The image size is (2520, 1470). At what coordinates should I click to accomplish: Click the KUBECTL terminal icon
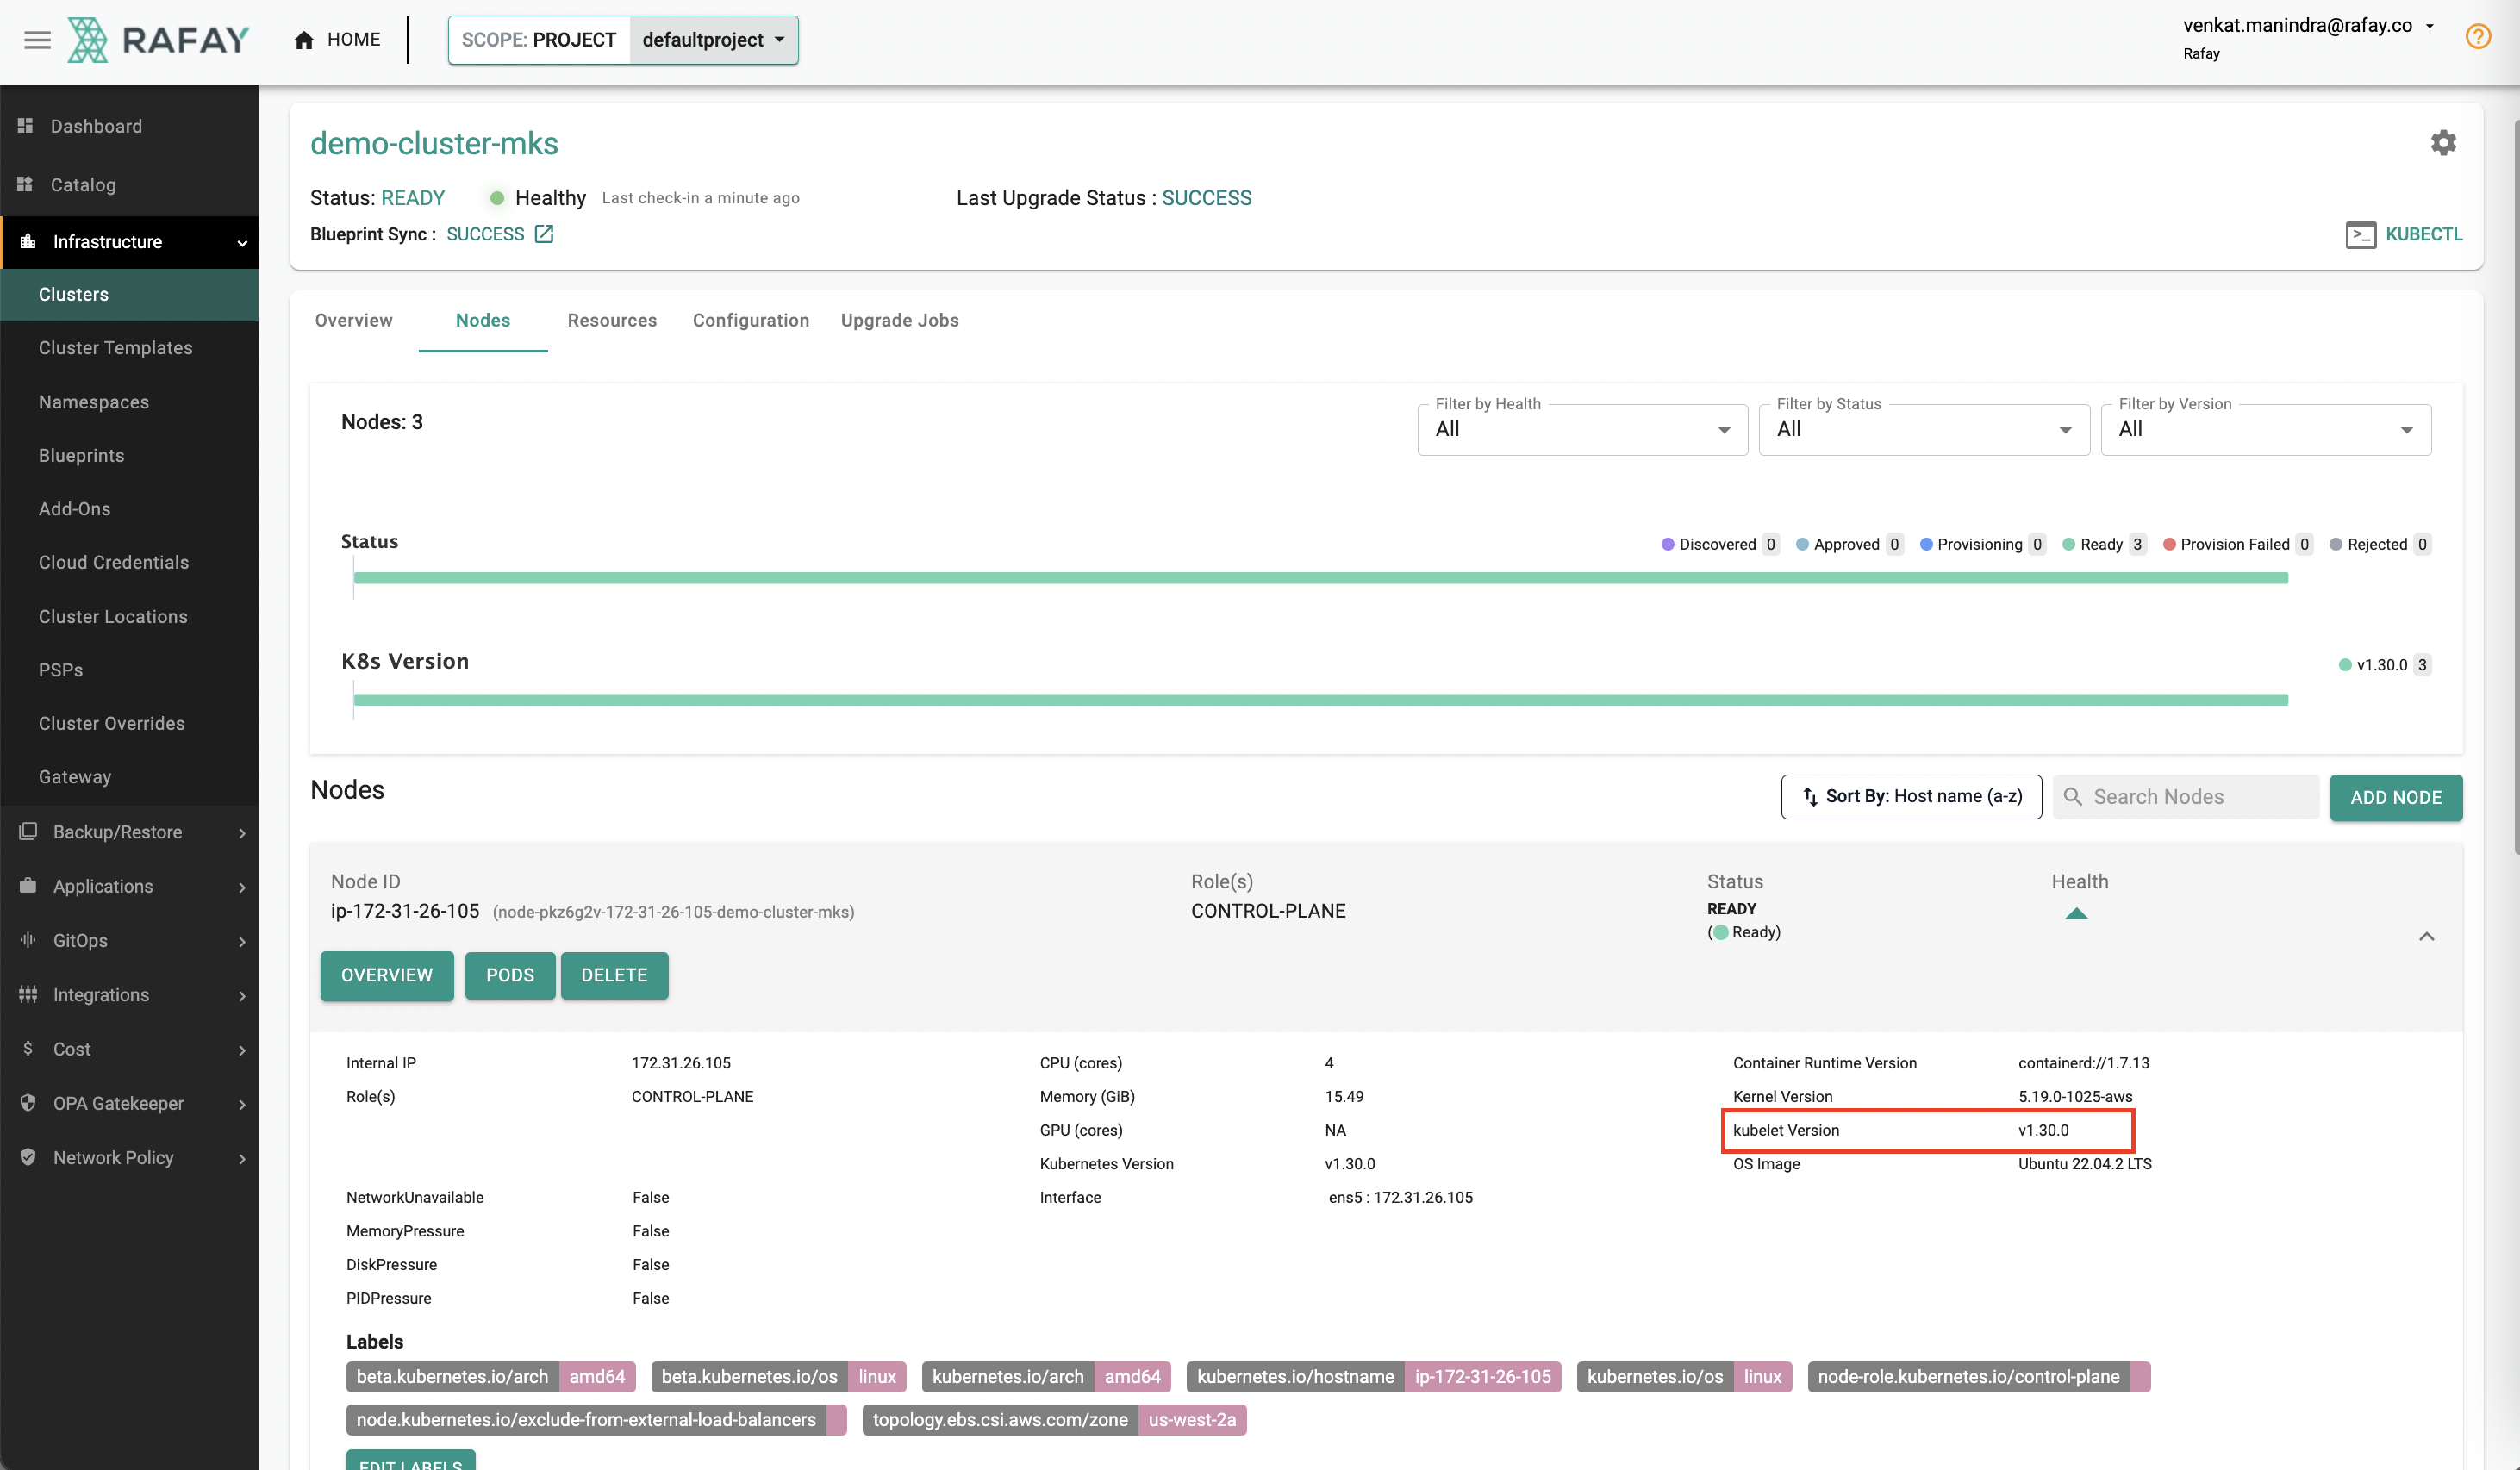tap(2360, 235)
